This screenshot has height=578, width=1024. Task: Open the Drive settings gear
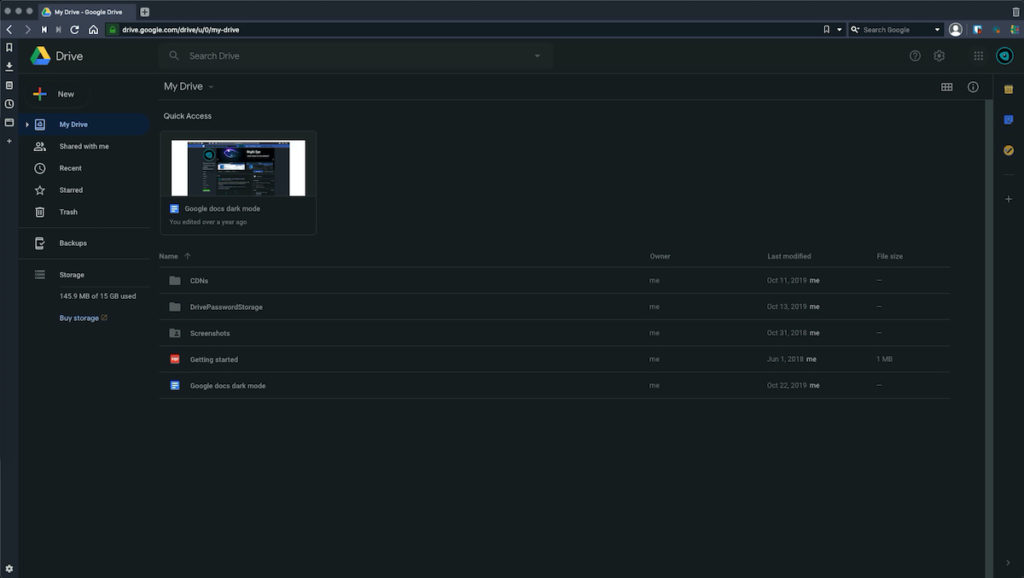(x=939, y=56)
